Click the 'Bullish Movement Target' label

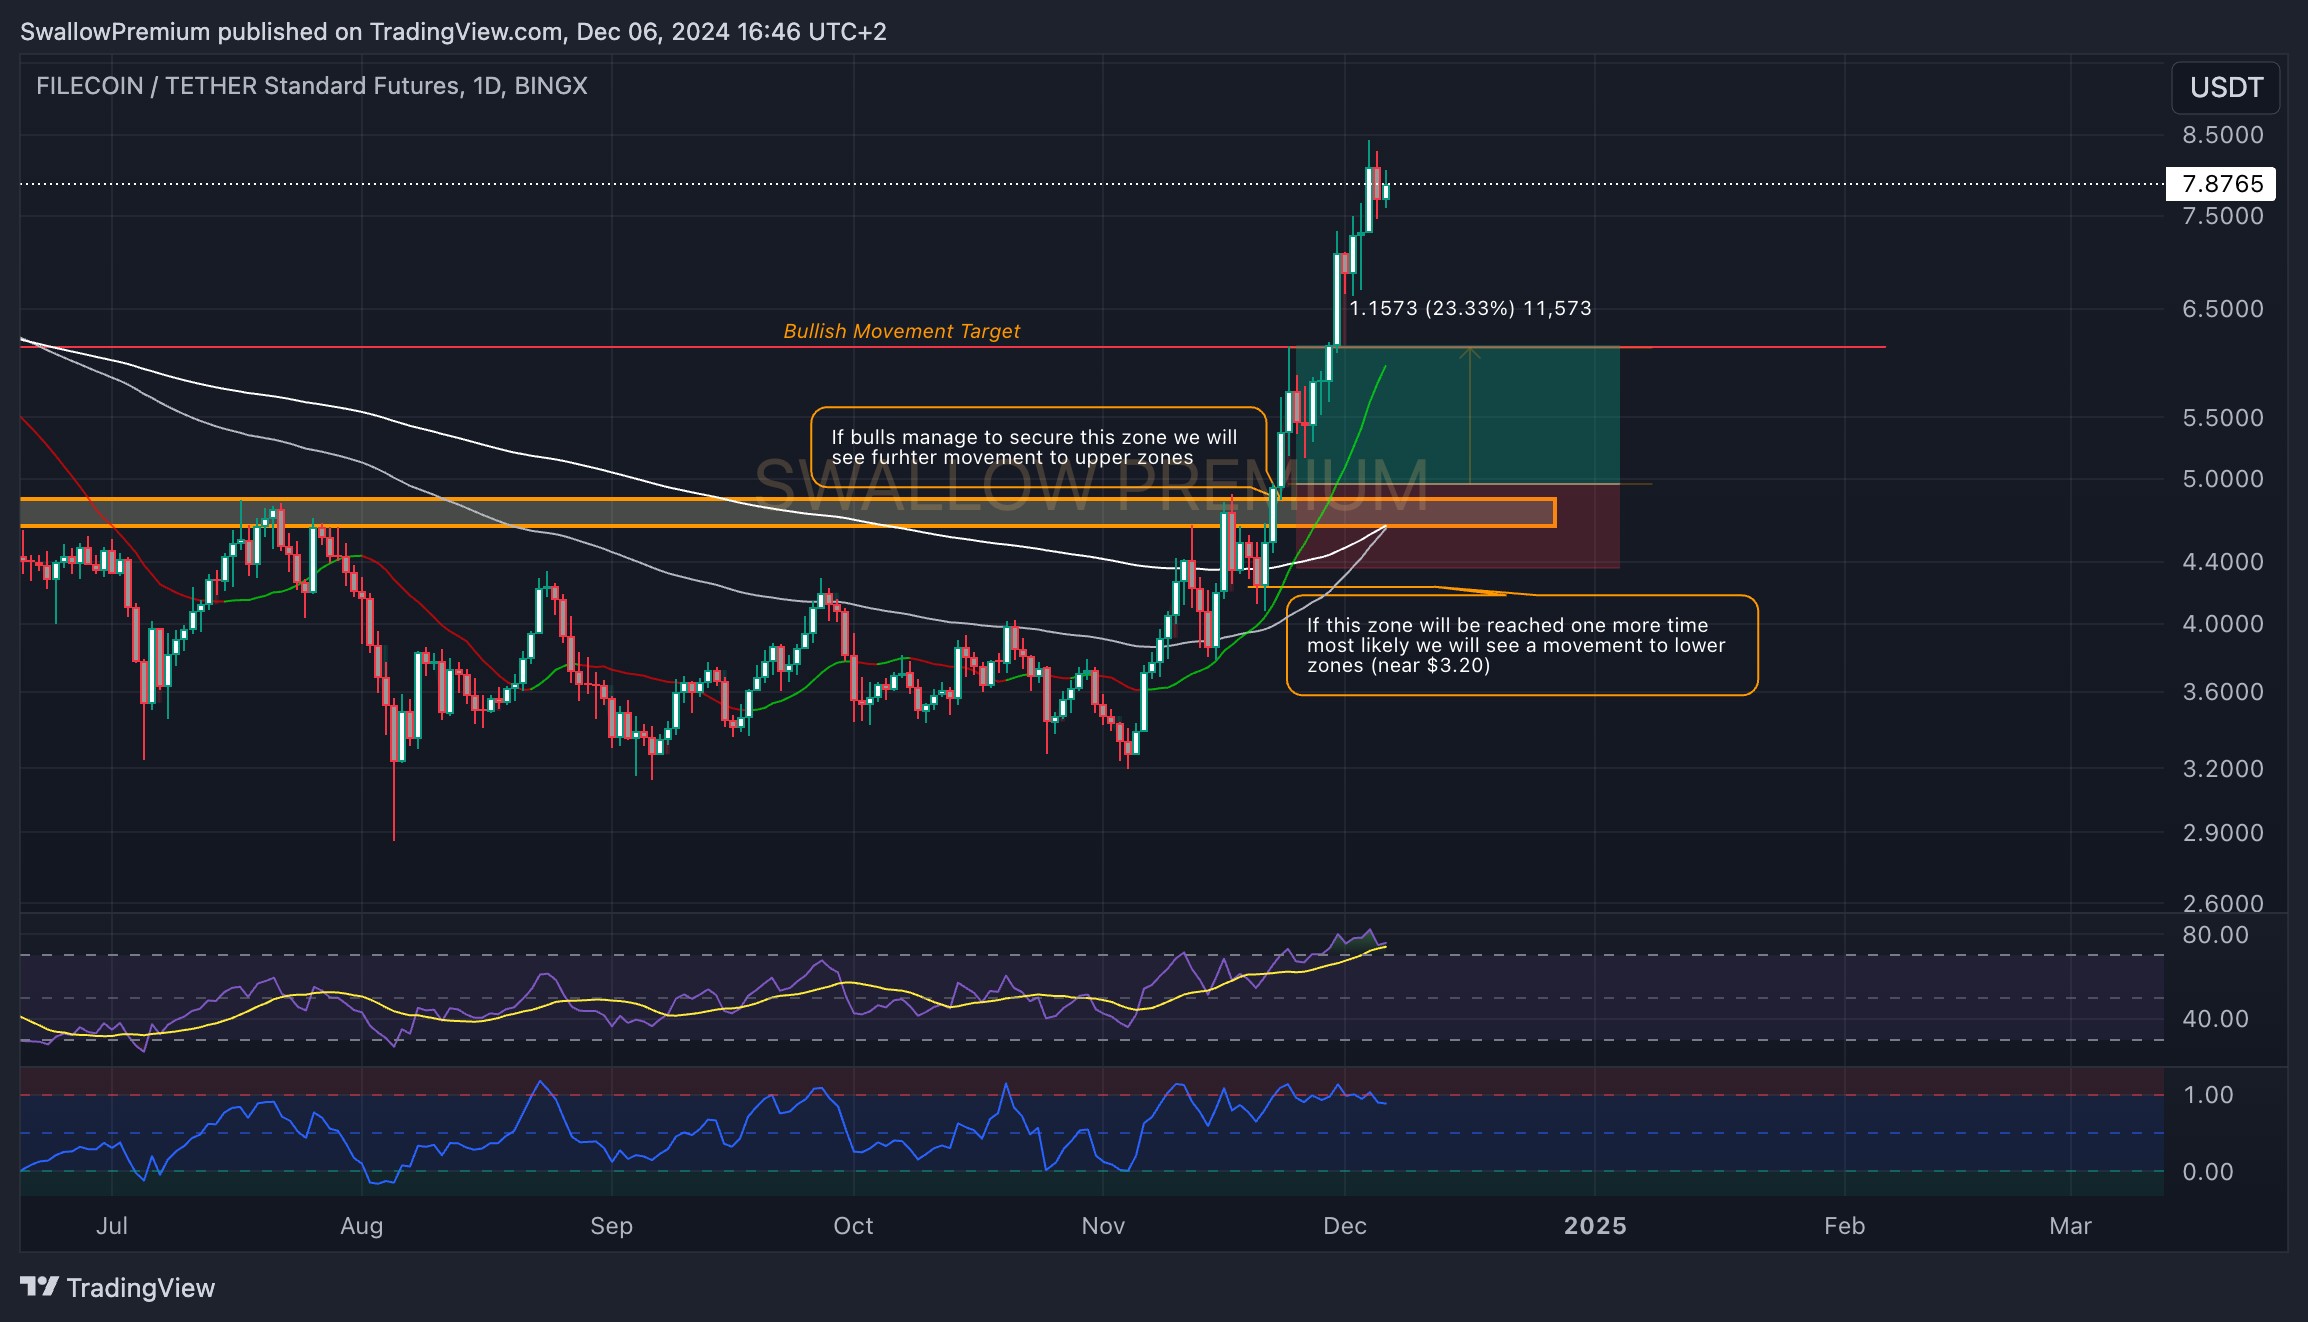click(901, 331)
